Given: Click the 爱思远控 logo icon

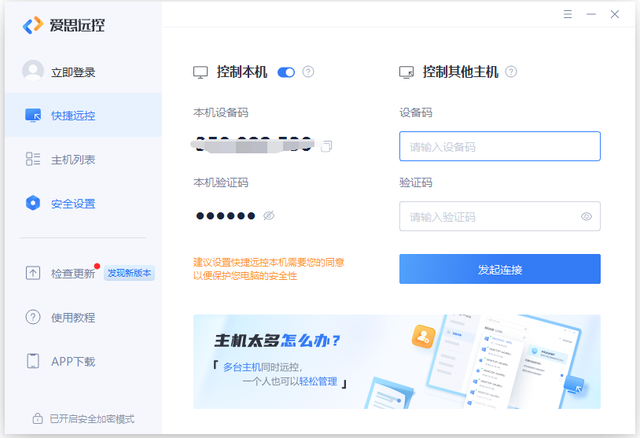Looking at the screenshot, I should click(x=33, y=25).
